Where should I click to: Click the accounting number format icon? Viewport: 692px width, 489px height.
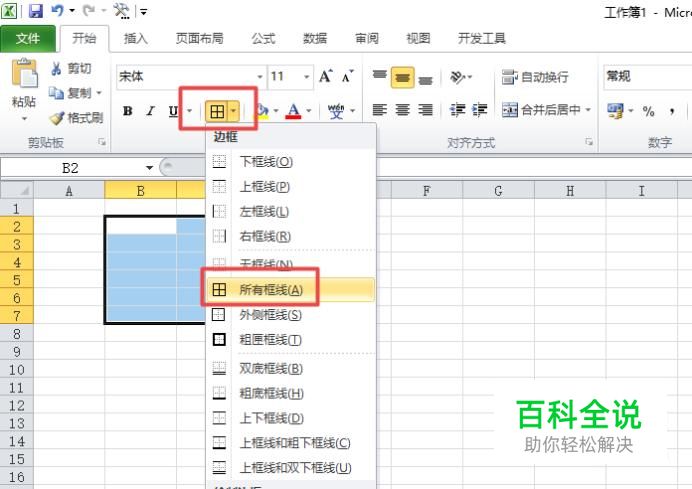pos(615,110)
